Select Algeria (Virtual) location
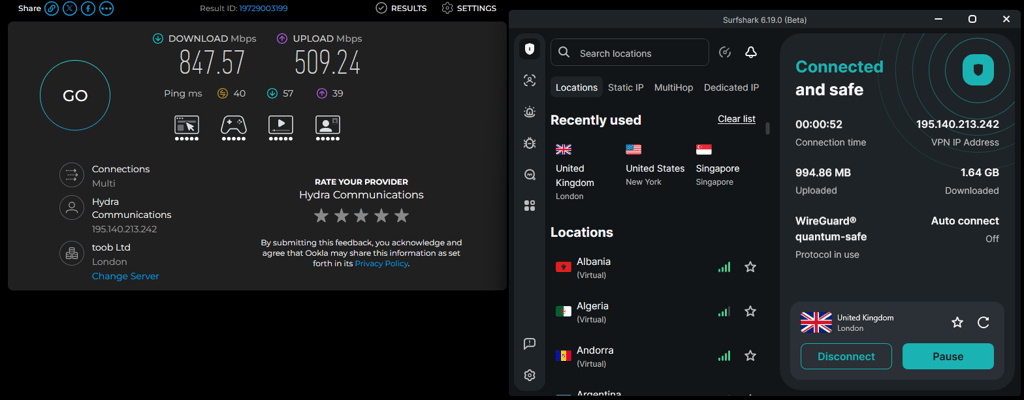The image size is (1024, 400). [656, 312]
